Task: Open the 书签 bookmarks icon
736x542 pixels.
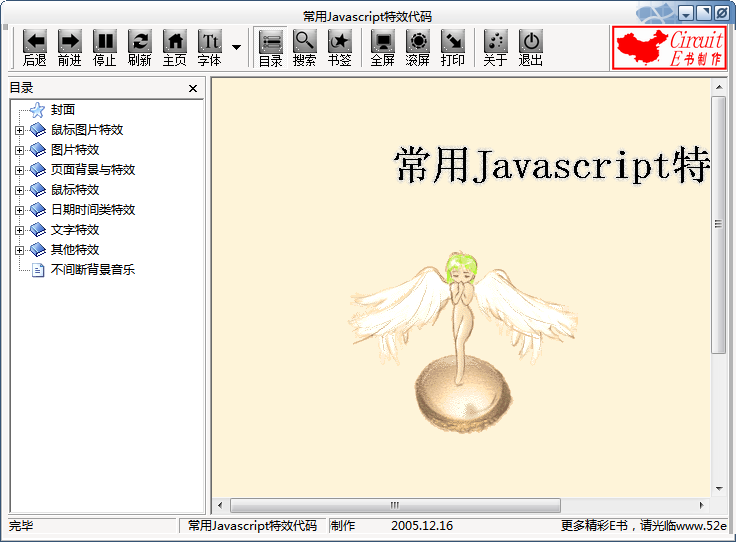Action: (340, 42)
